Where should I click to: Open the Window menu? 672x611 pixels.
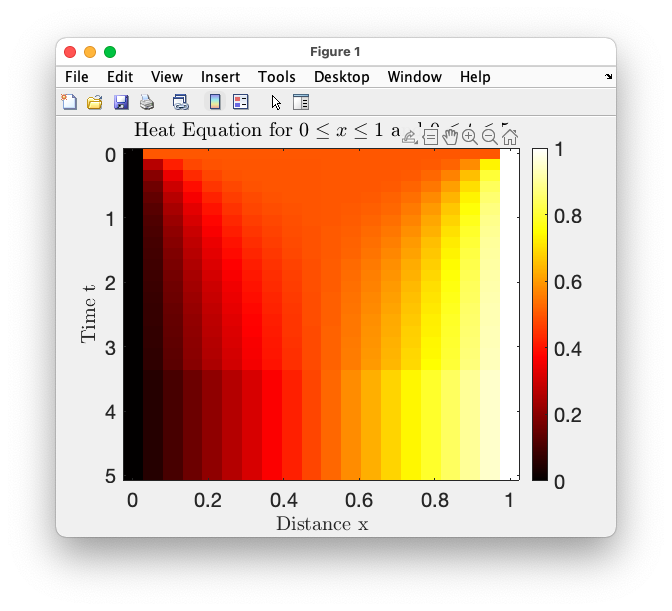click(x=414, y=77)
